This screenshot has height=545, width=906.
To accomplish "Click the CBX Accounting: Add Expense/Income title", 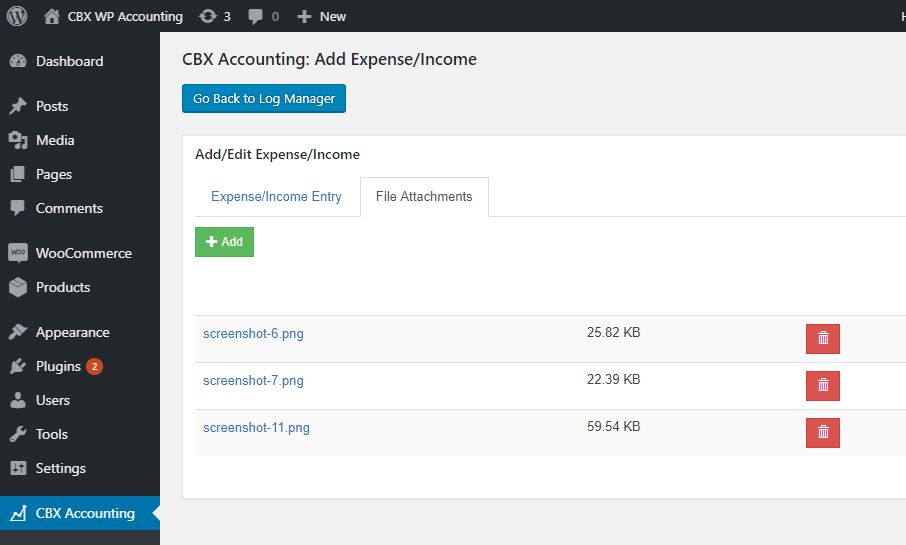I will coord(329,60).
